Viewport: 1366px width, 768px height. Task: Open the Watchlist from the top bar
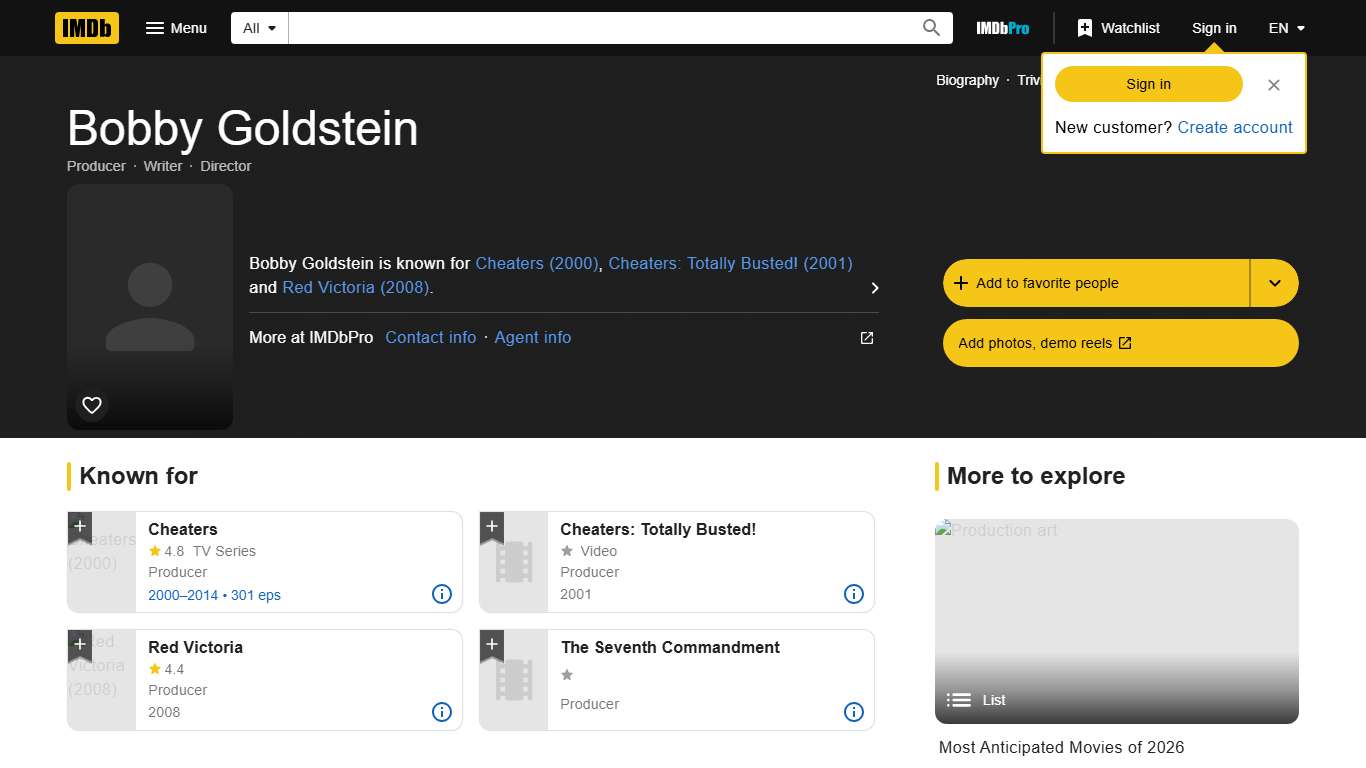point(1117,28)
